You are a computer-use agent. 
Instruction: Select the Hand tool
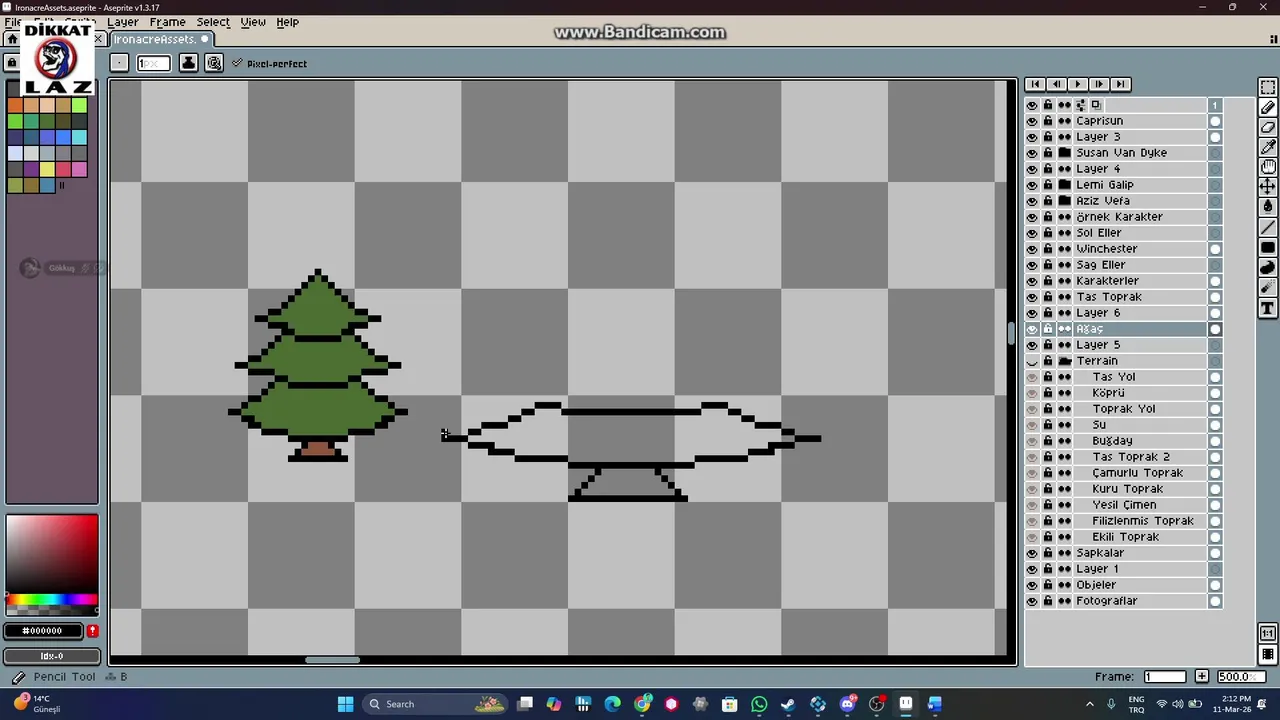(x=1267, y=167)
